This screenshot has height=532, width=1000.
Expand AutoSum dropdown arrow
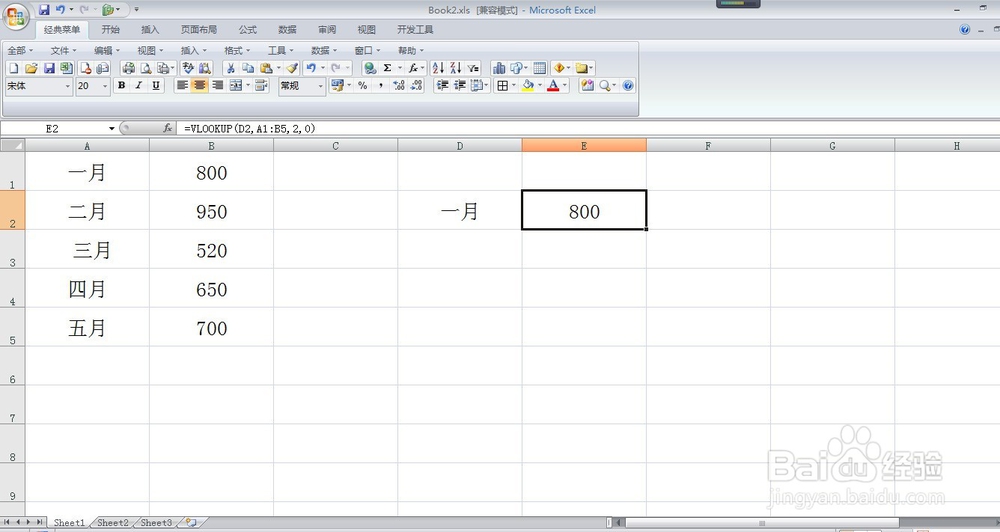point(400,68)
